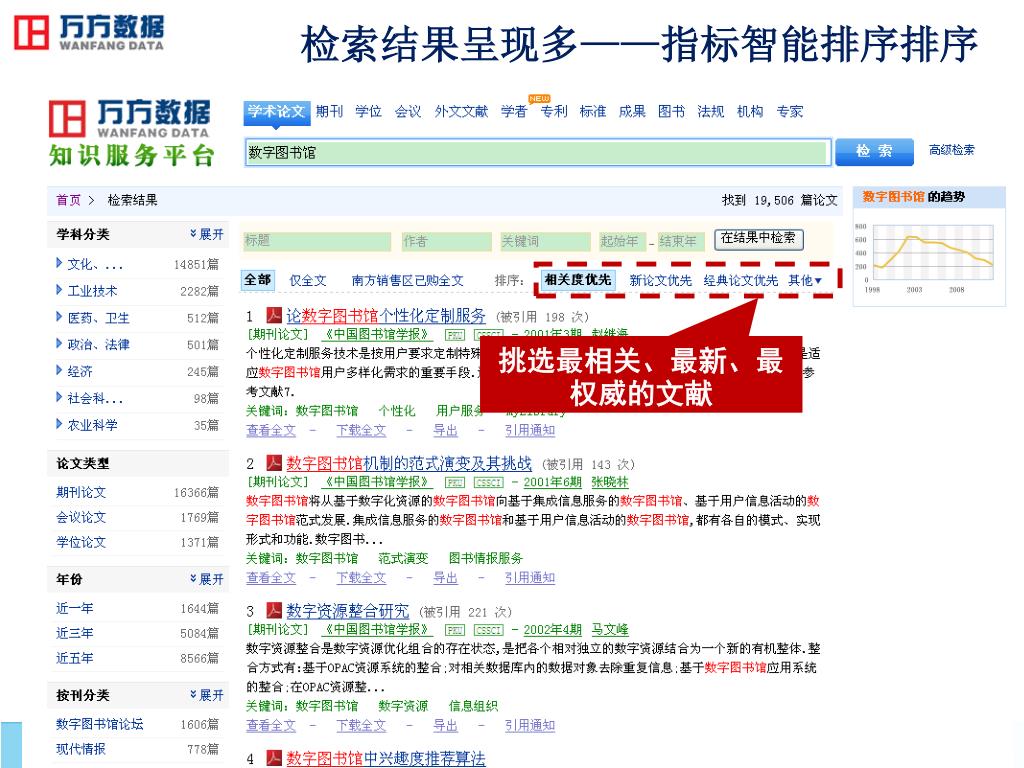Viewport: 1024px width, 768px height.
Task: Expand the 工业技术 subject category arrow
Action: click(60, 291)
